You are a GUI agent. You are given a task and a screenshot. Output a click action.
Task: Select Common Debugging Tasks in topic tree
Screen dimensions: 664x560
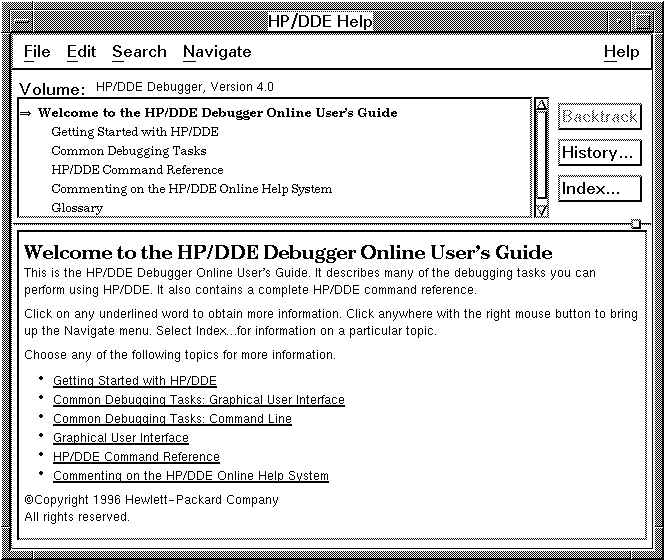[129, 151]
